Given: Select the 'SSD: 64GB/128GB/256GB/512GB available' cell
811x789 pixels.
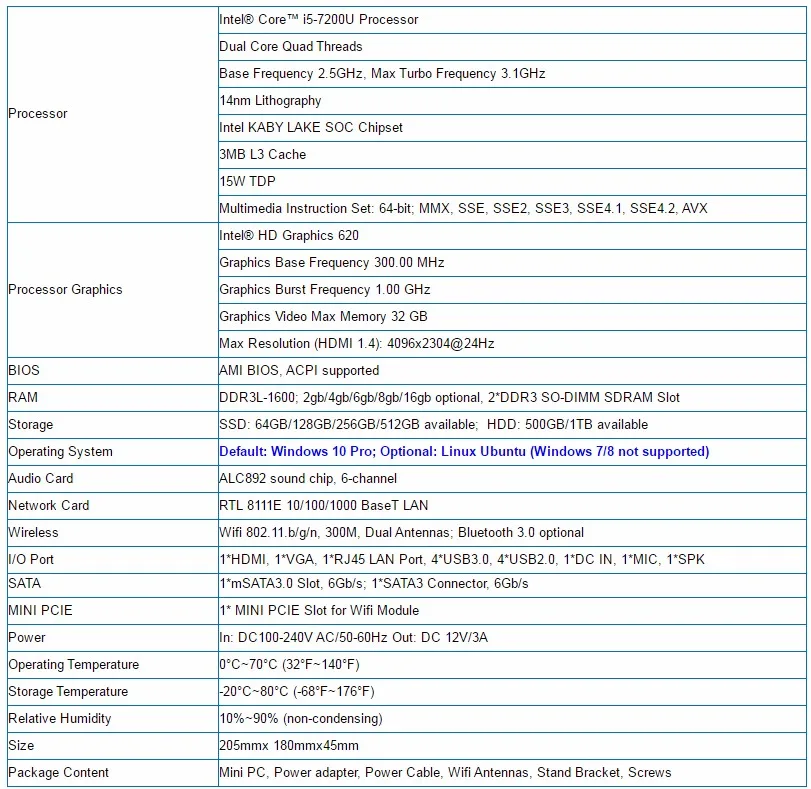Looking at the screenshot, I should click(x=512, y=424).
